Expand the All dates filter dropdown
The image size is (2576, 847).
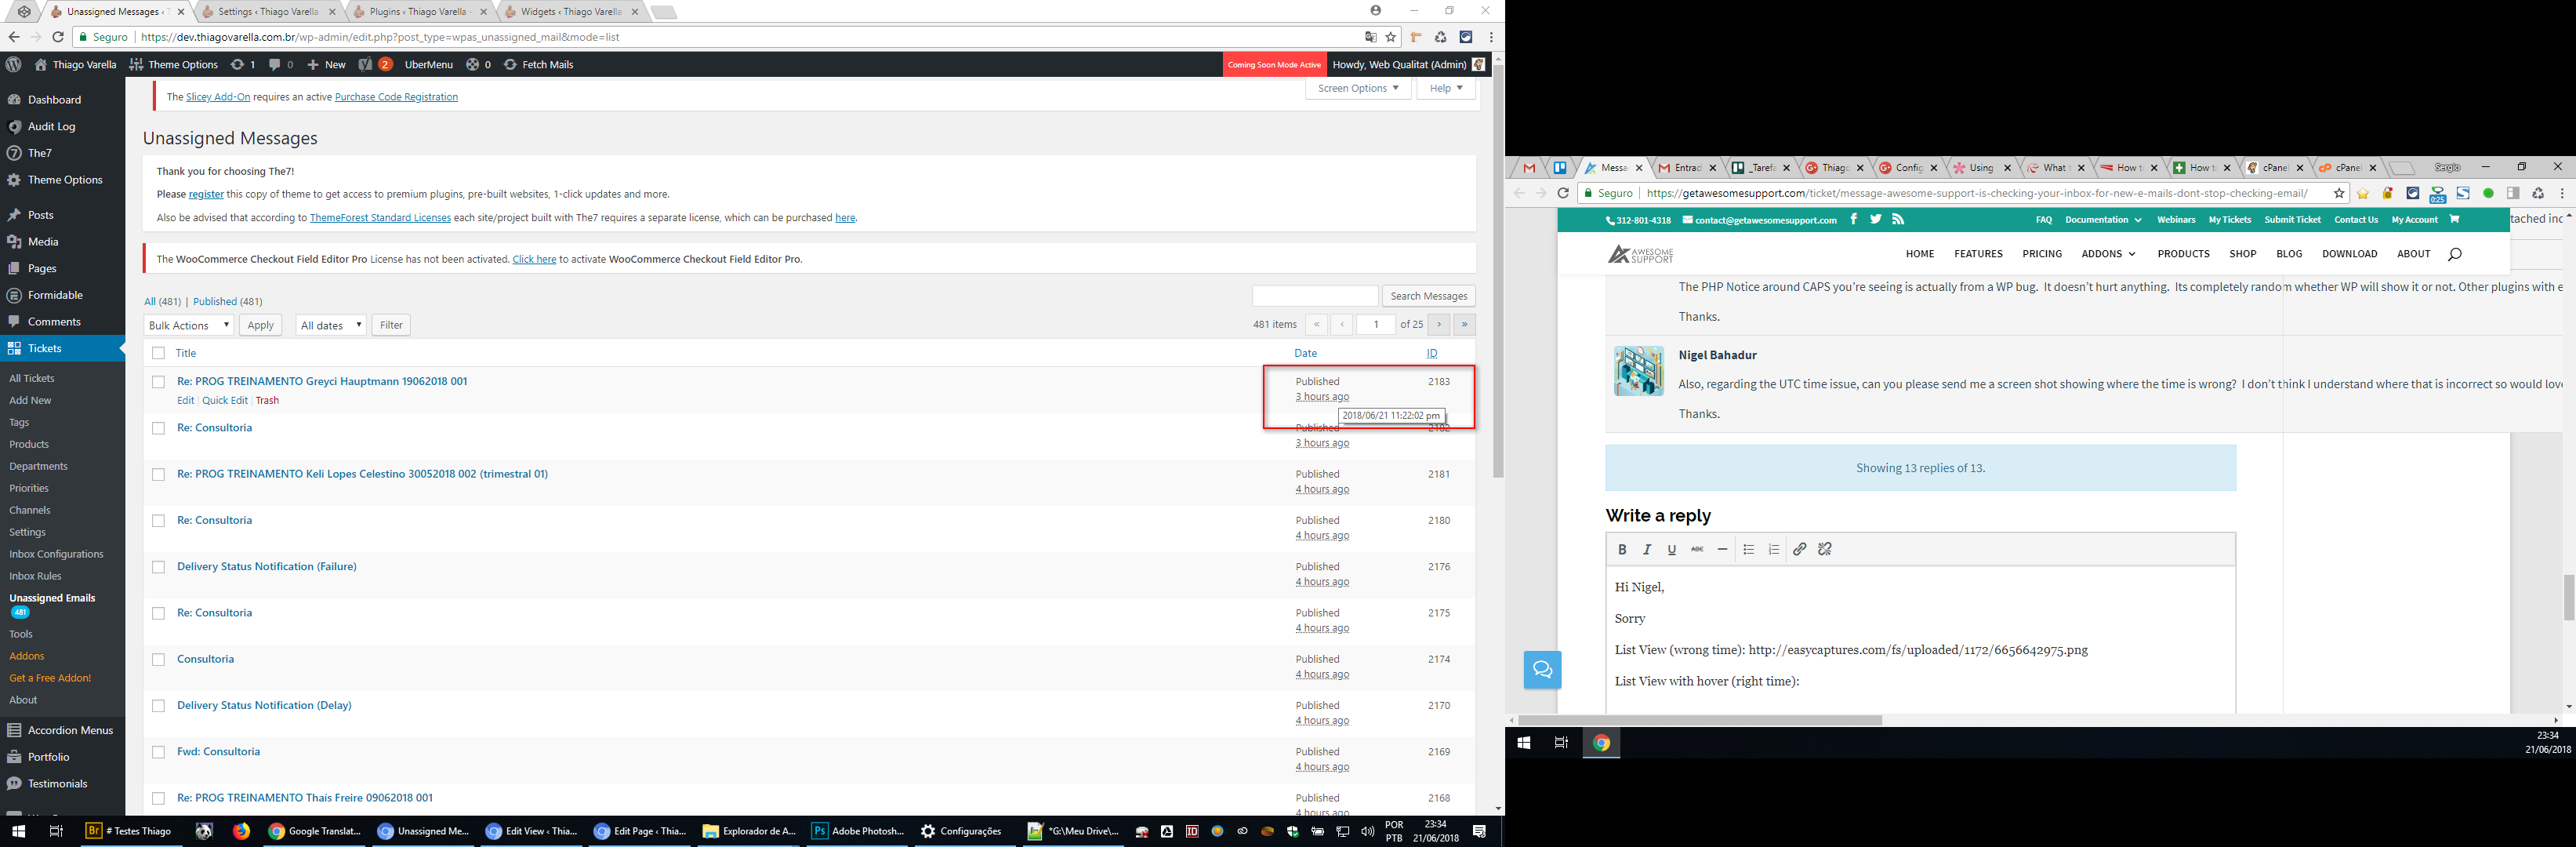[x=330, y=325]
